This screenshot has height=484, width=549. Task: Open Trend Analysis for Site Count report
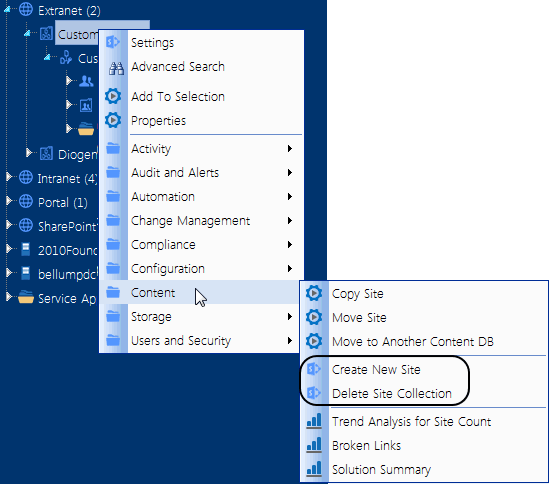click(411, 422)
